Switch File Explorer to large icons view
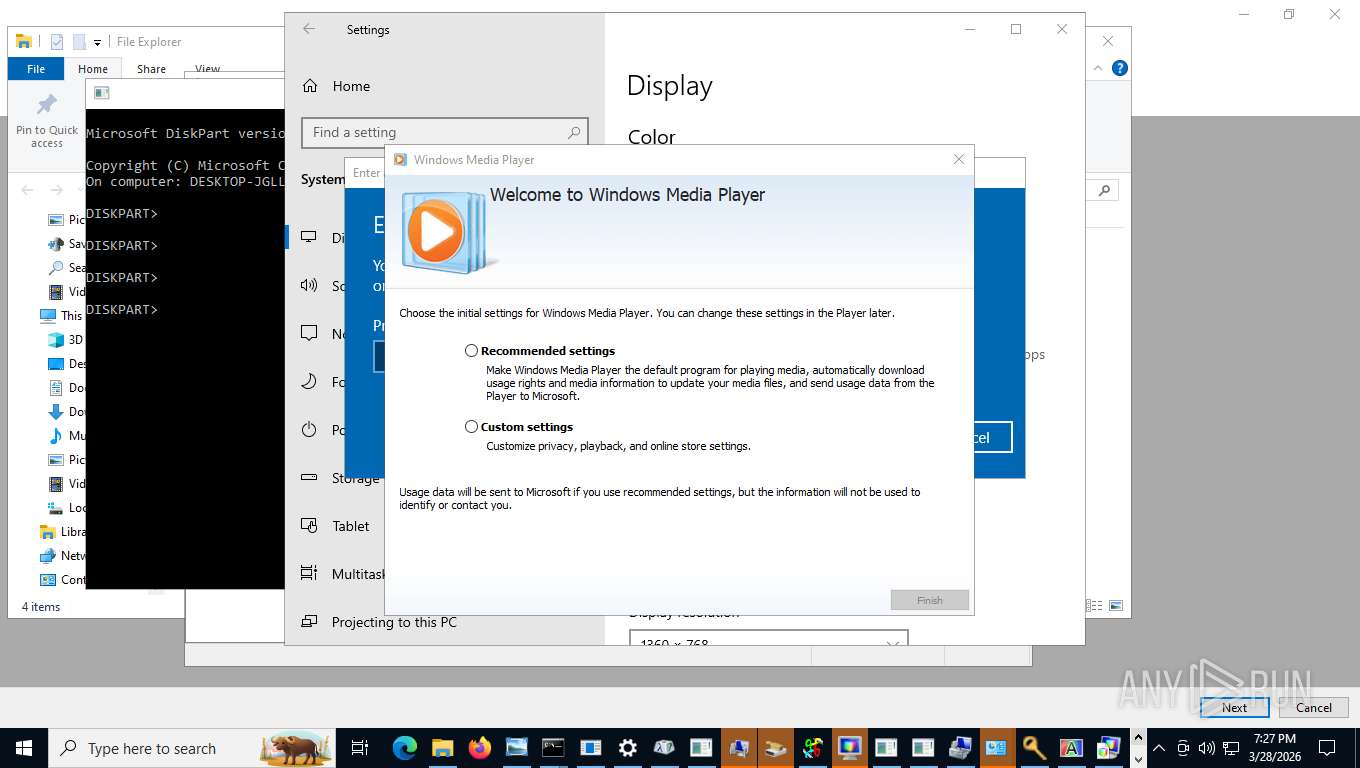This screenshot has height=768, width=1360. tap(1116, 606)
